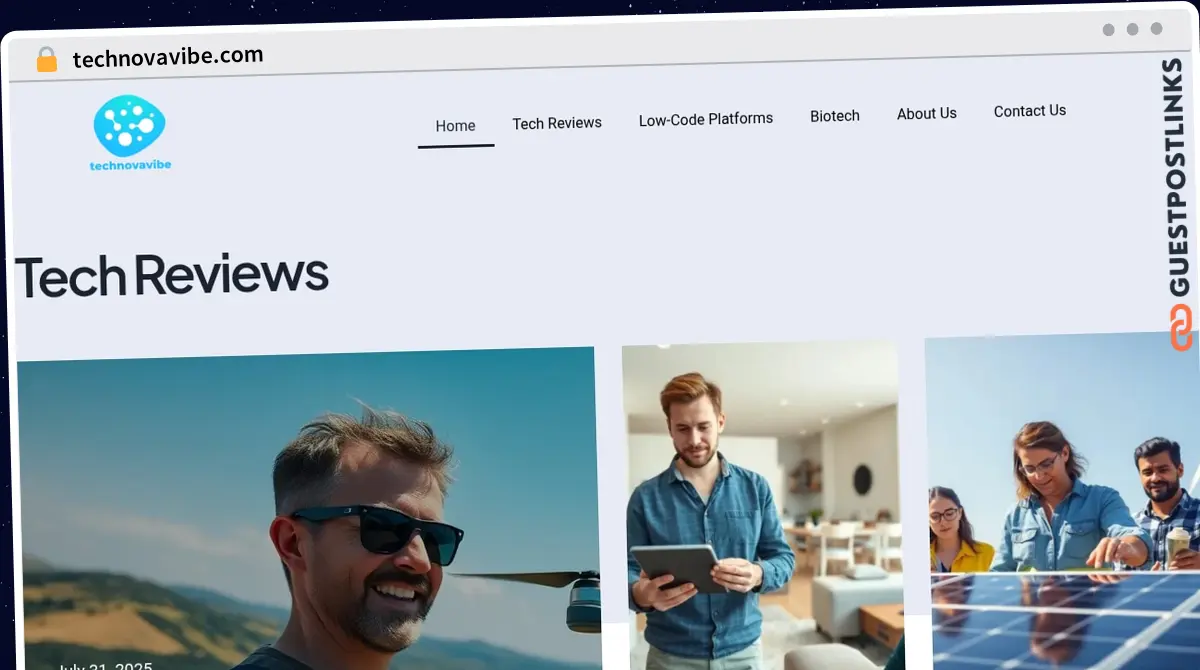Open the technovavibe logo

pos(130,134)
